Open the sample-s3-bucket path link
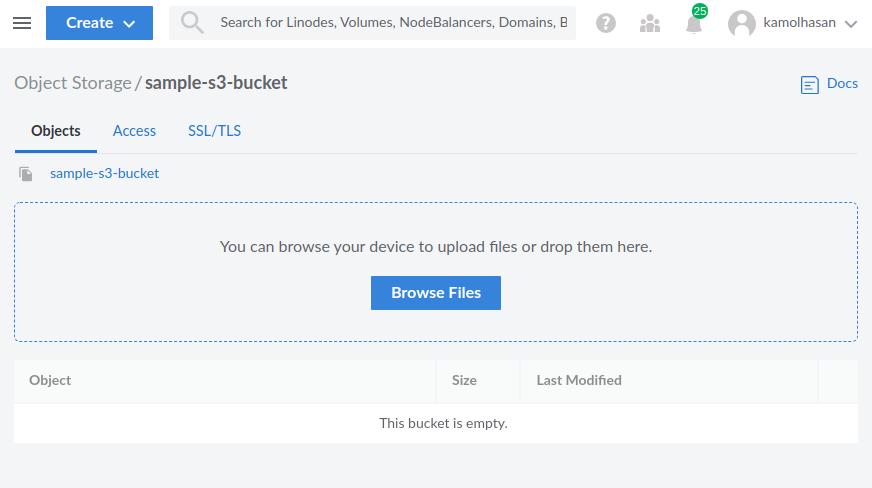Screen dimensions: 872x488 click(104, 173)
